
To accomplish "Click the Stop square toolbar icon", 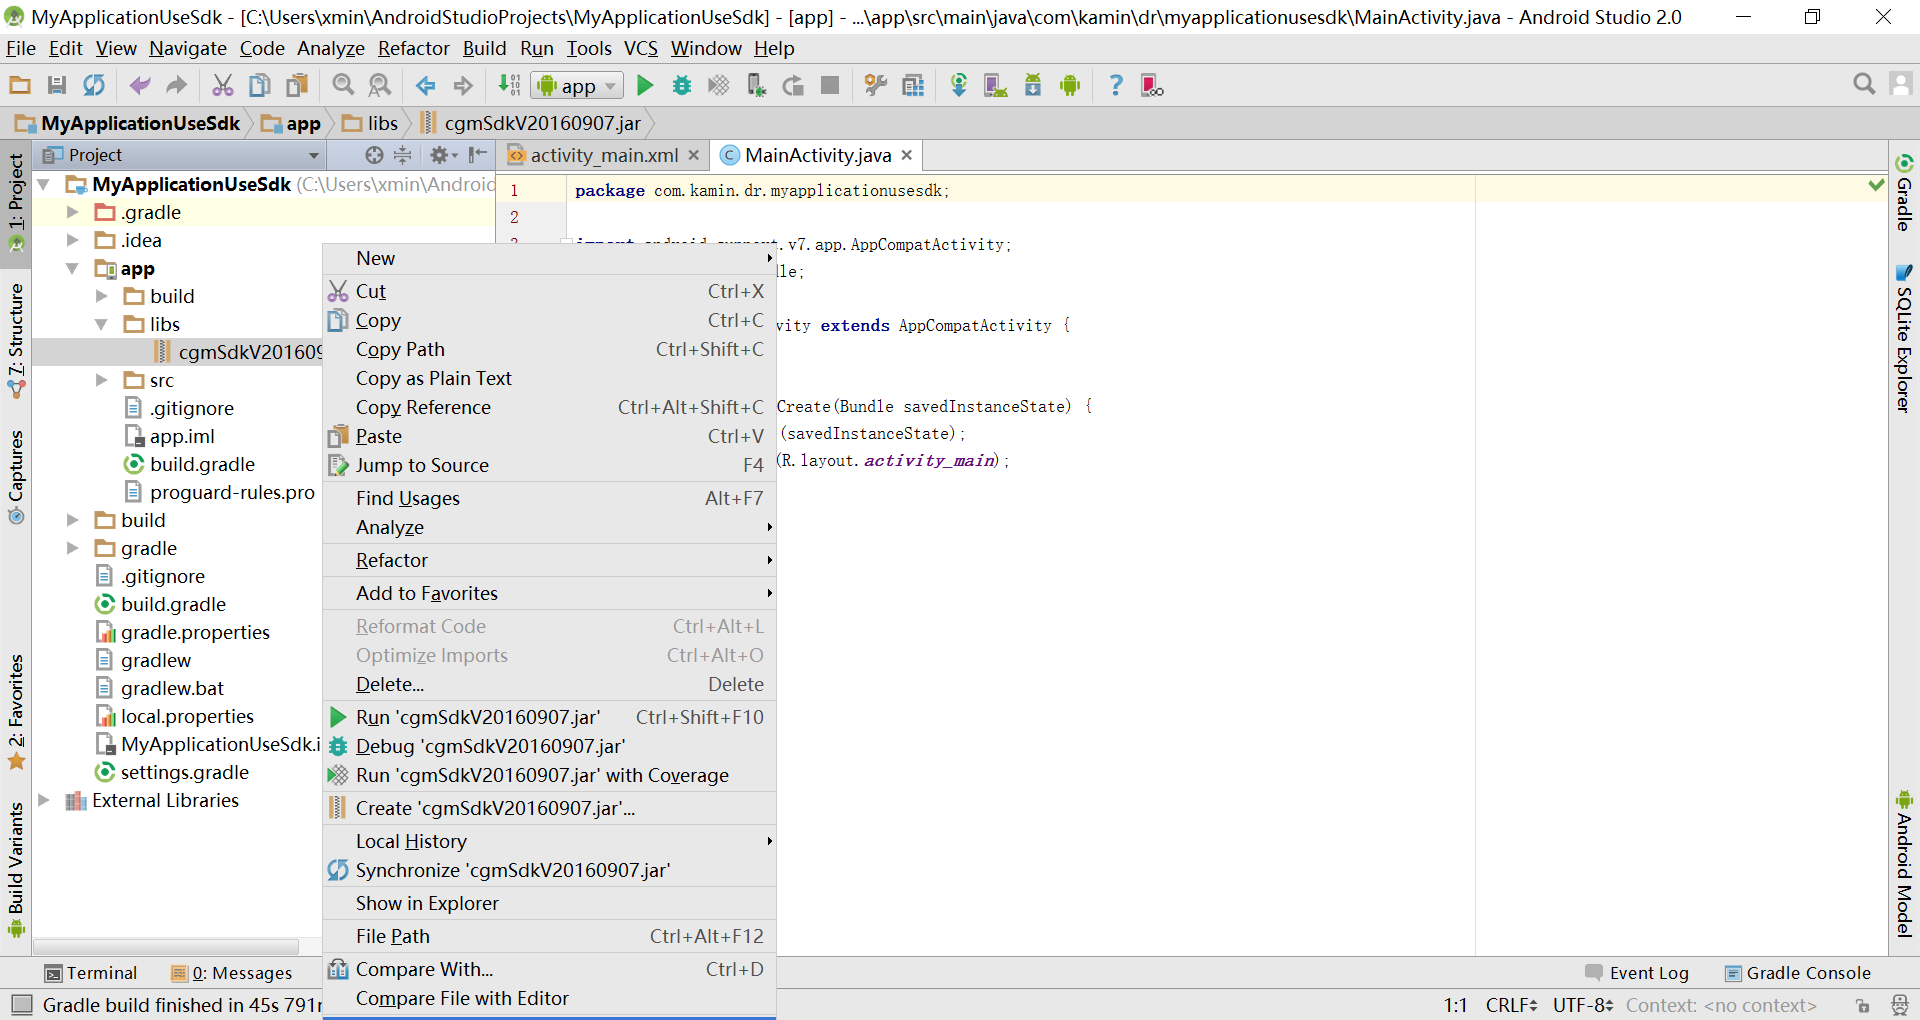I will pos(830,86).
